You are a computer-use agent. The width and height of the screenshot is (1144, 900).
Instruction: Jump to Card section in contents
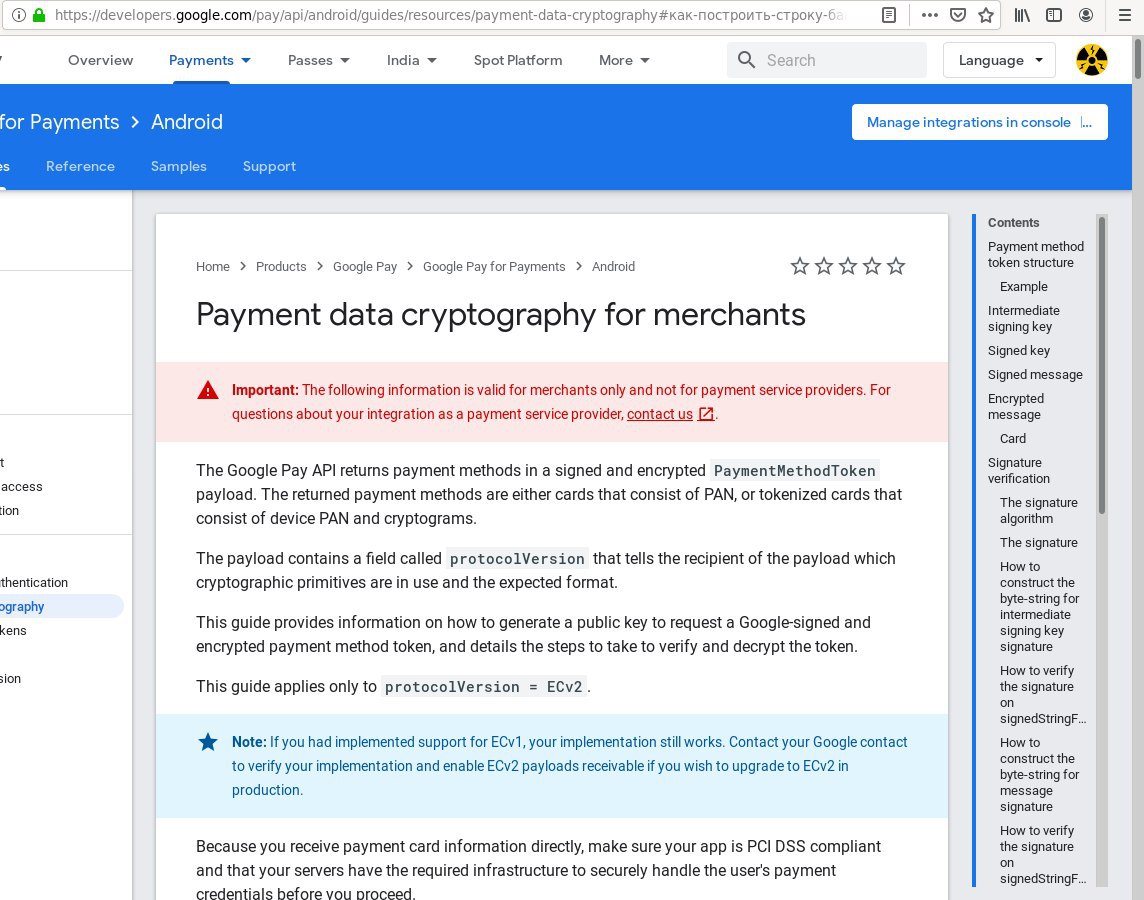pos(1013,439)
